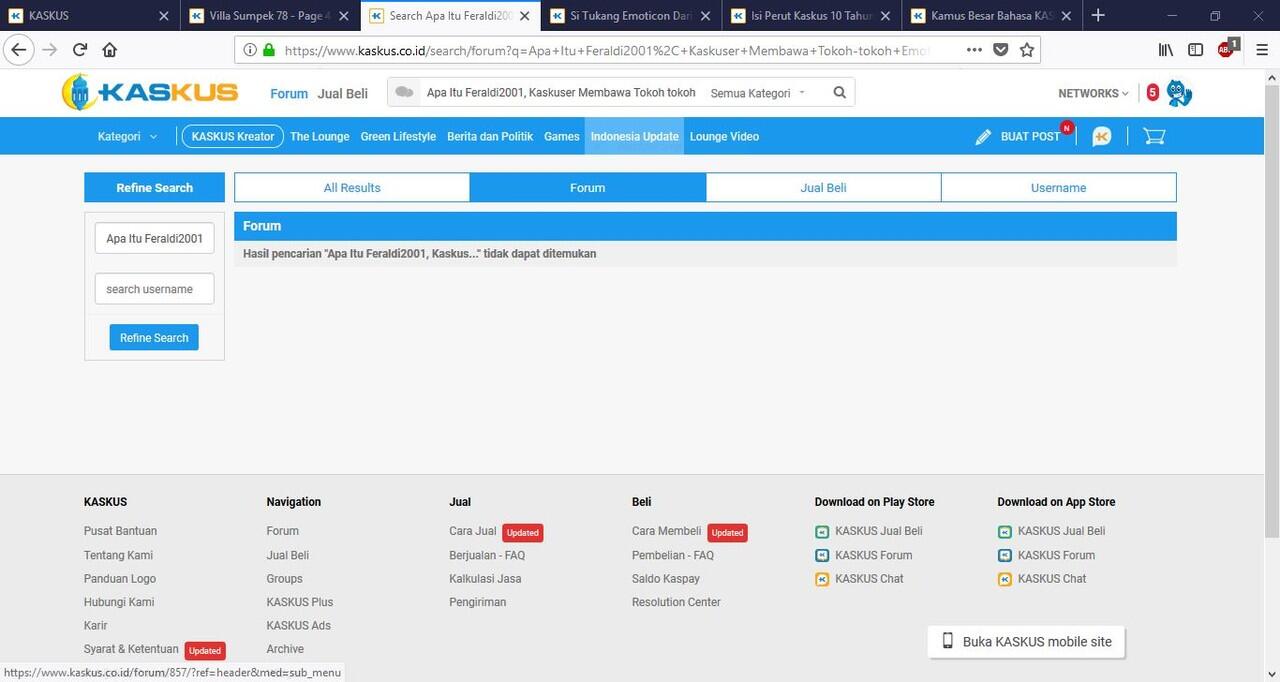Open NETWORKS dropdown
Viewport: 1280px width, 682px height.
pyautogui.click(x=1093, y=93)
